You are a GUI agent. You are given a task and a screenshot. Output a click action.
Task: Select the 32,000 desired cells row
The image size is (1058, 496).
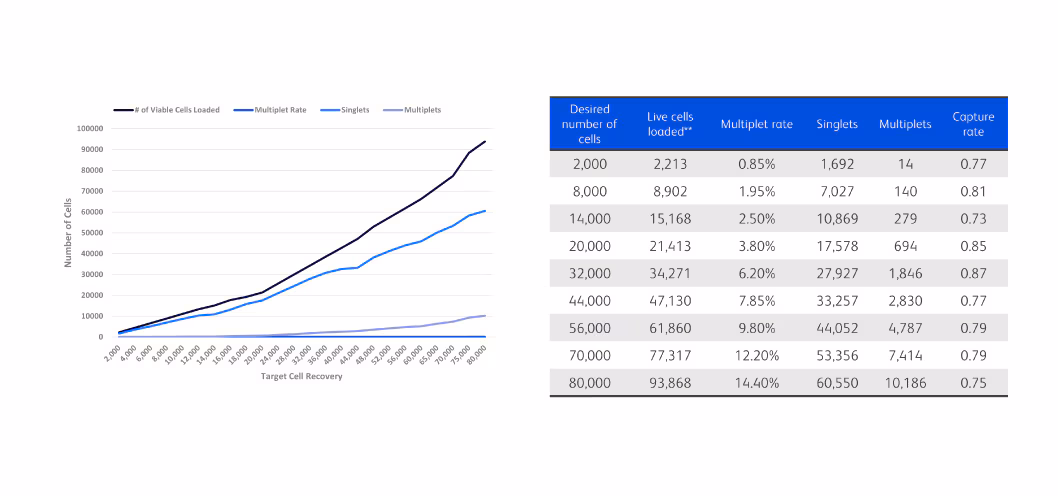click(589, 274)
